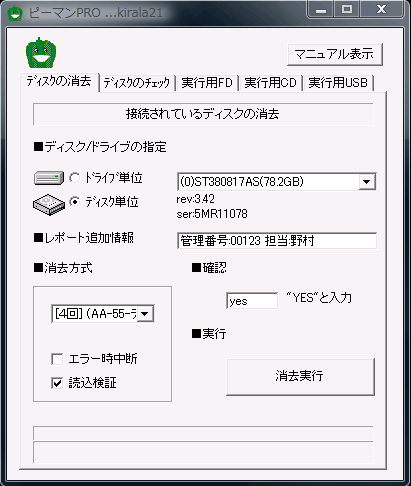Viewport: 411px width, 486px height.
Task: Click the upper progress bar at bottom
Action: point(203,433)
